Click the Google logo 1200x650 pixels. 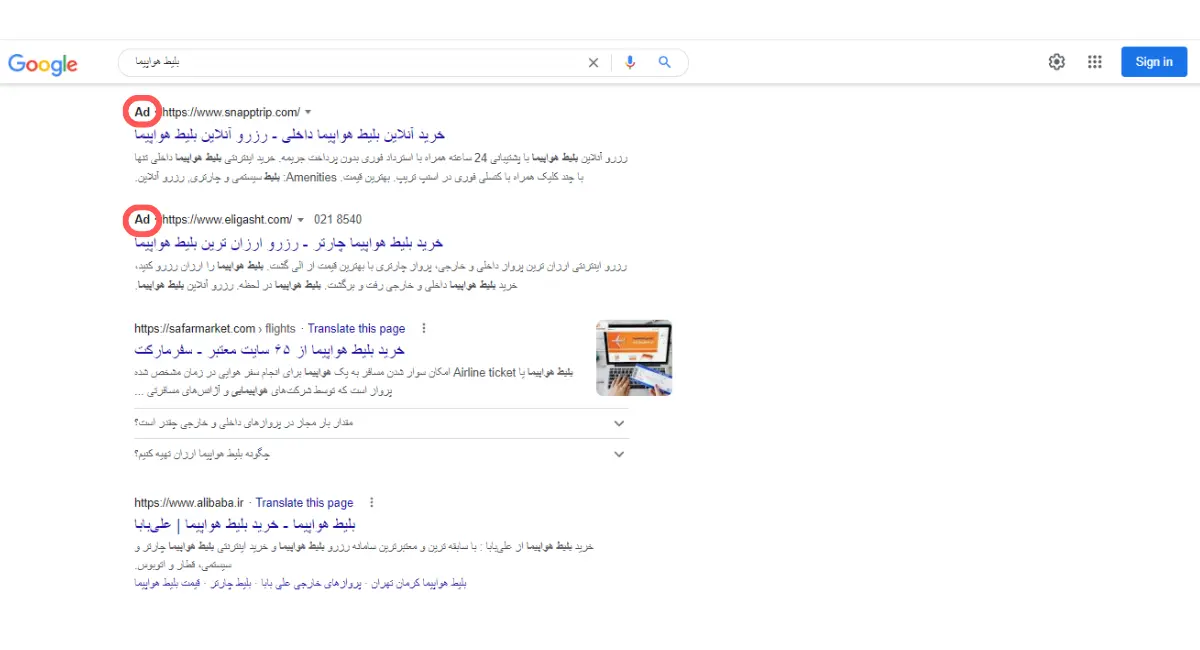point(43,63)
